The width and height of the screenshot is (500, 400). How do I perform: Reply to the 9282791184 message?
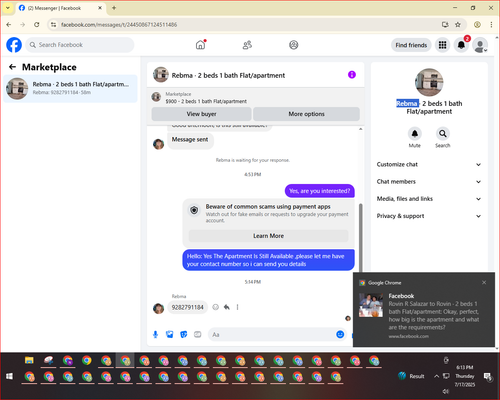[x=227, y=307]
